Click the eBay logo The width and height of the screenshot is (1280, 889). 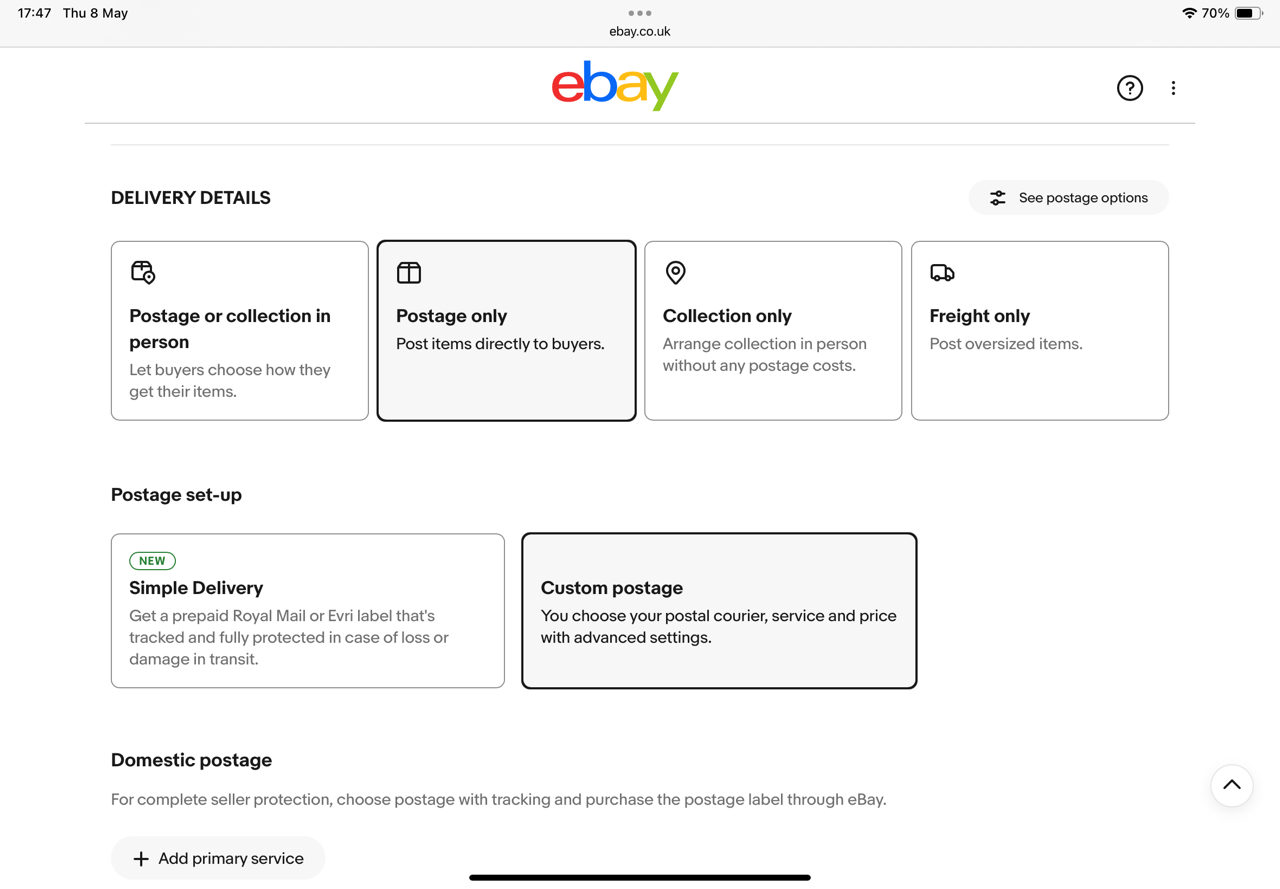coord(615,86)
